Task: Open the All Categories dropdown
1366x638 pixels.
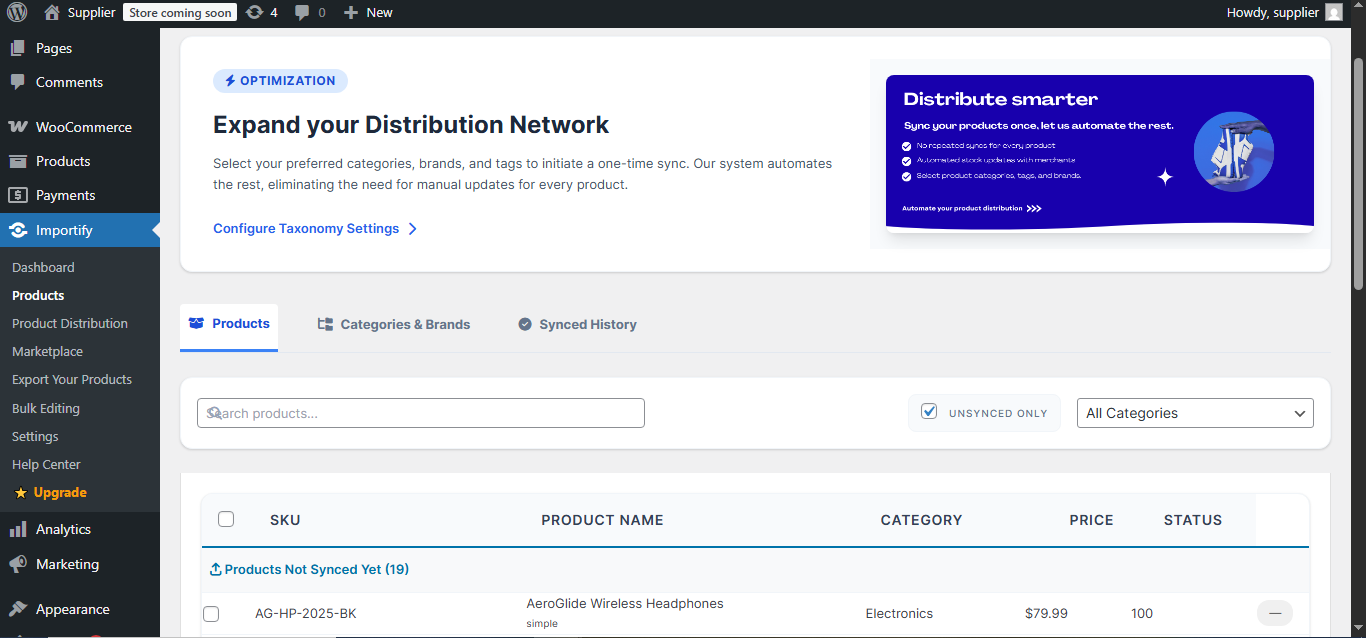Action: (1195, 413)
